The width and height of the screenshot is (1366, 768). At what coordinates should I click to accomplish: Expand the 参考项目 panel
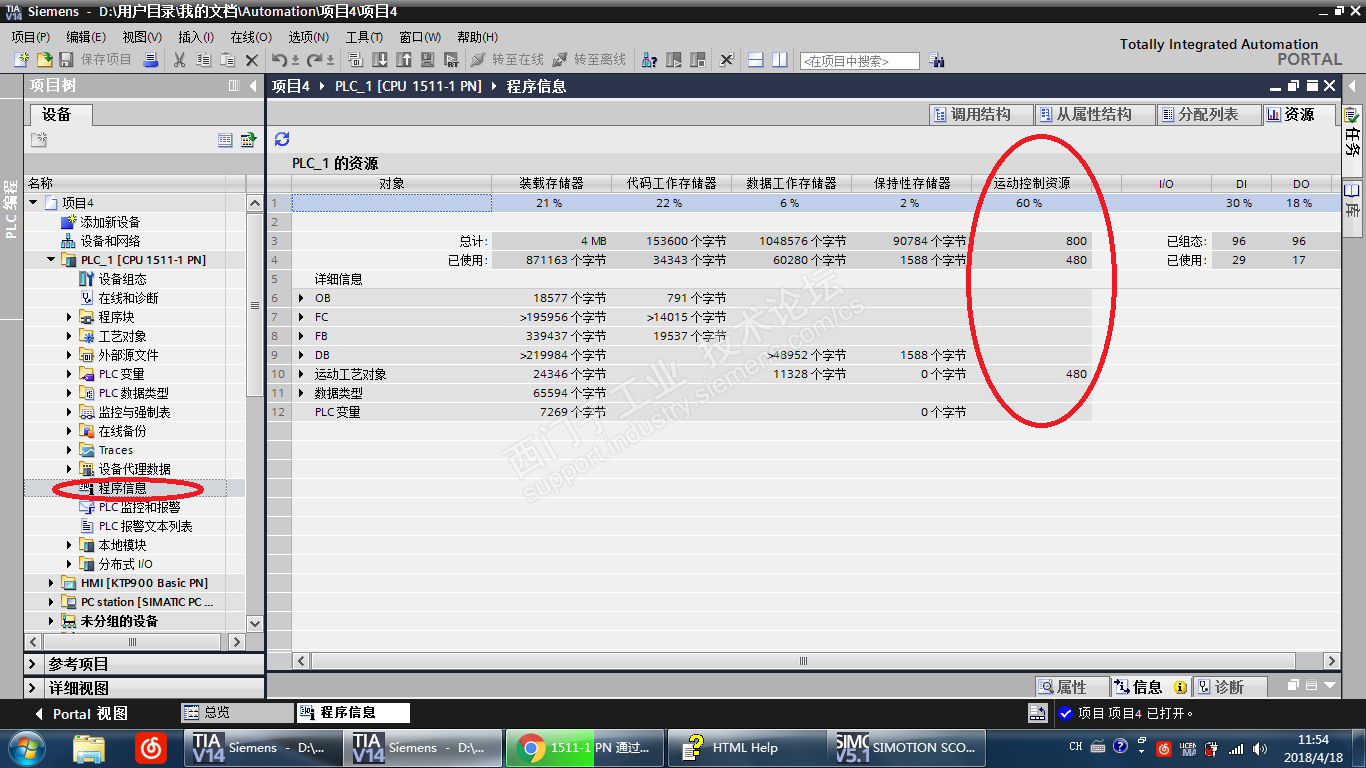tap(34, 664)
